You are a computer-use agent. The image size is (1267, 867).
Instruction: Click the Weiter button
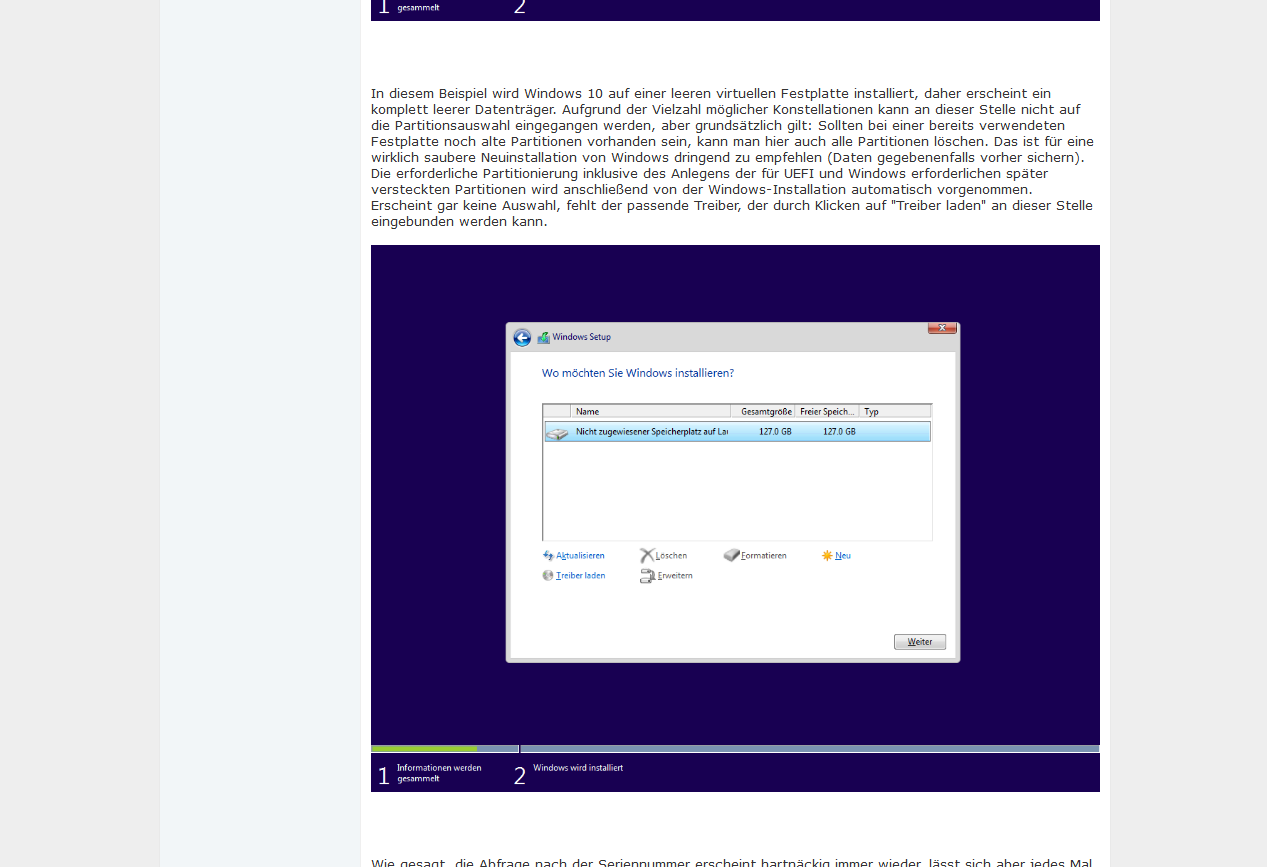920,642
